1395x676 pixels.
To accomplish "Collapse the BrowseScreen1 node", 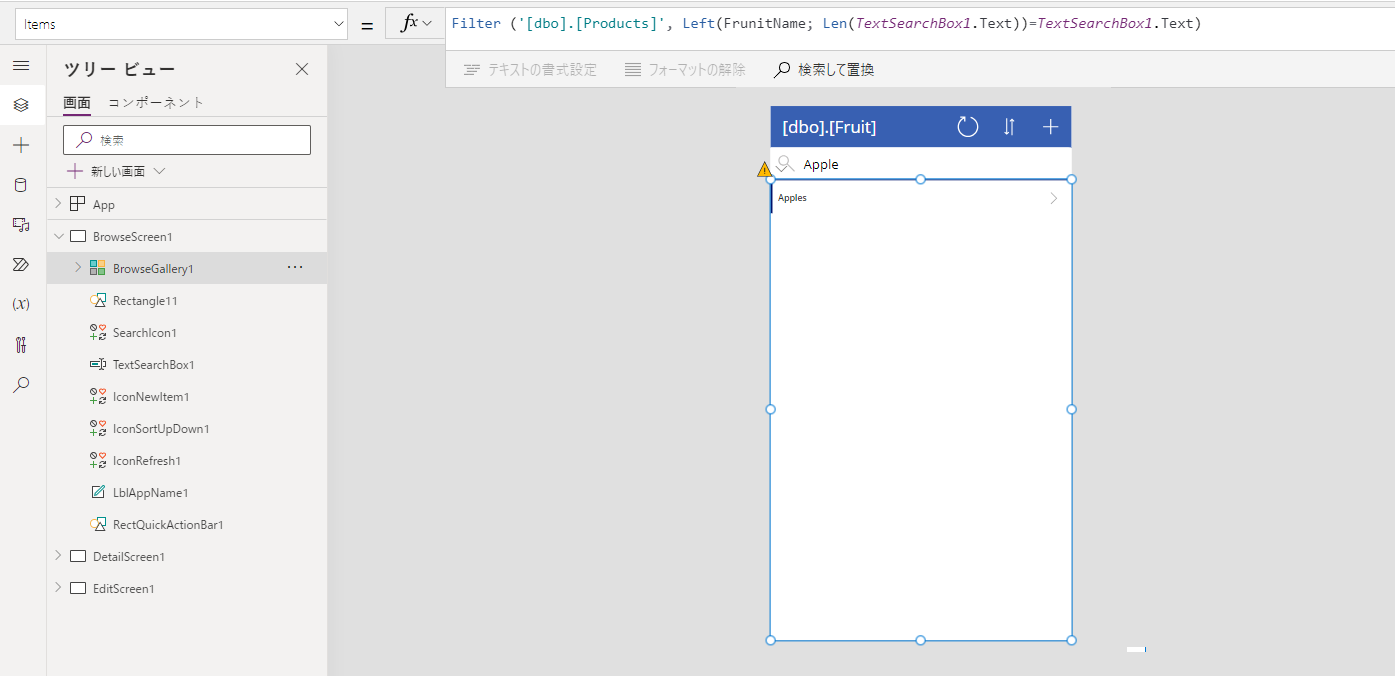I will point(58,236).
